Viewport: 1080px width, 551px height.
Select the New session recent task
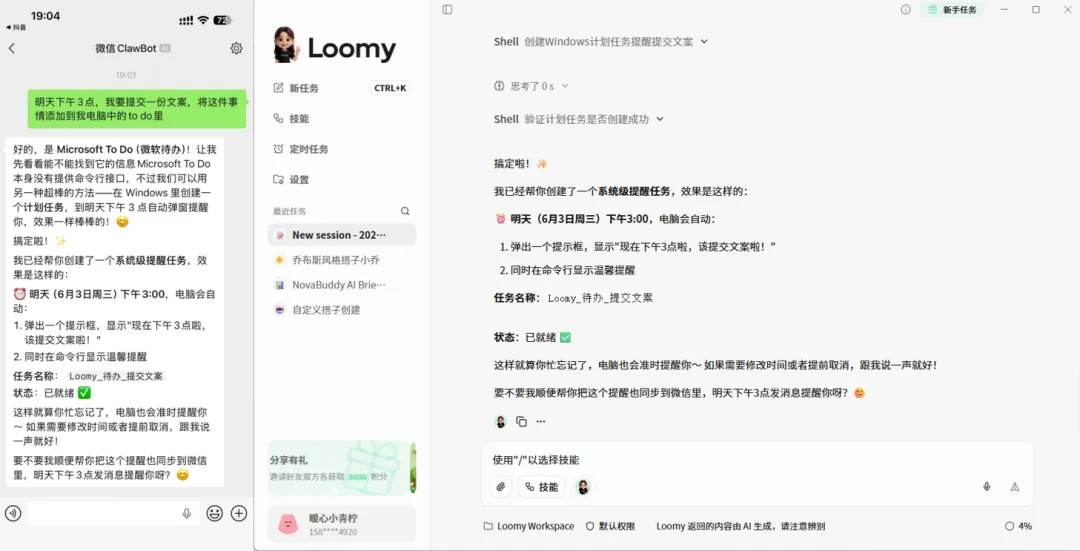point(342,235)
